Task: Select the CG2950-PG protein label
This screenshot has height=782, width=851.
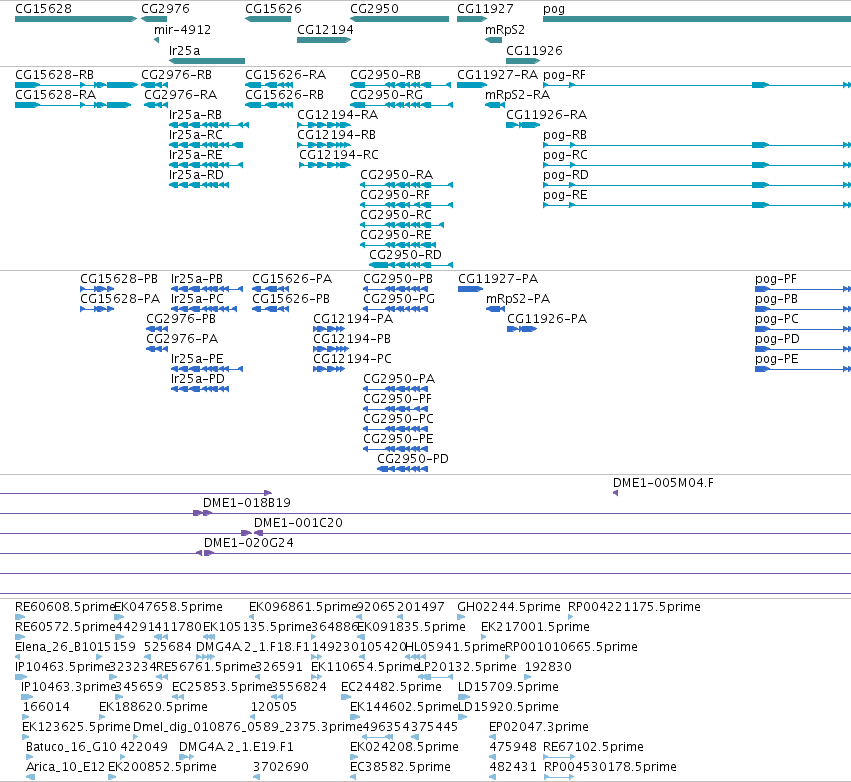Action: [x=399, y=299]
